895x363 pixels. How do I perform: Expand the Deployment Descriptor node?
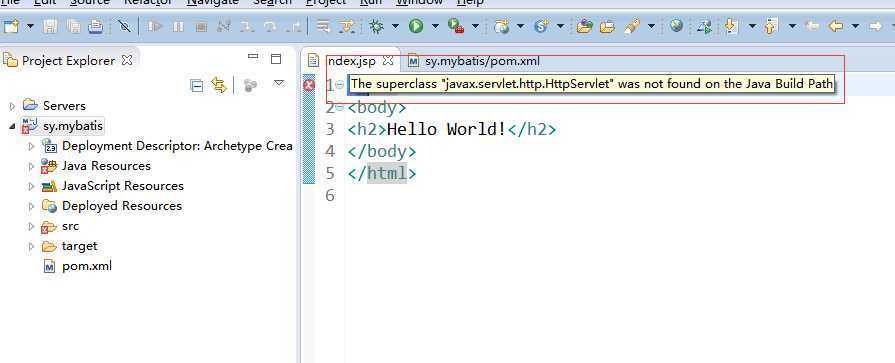tap(32, 146)
